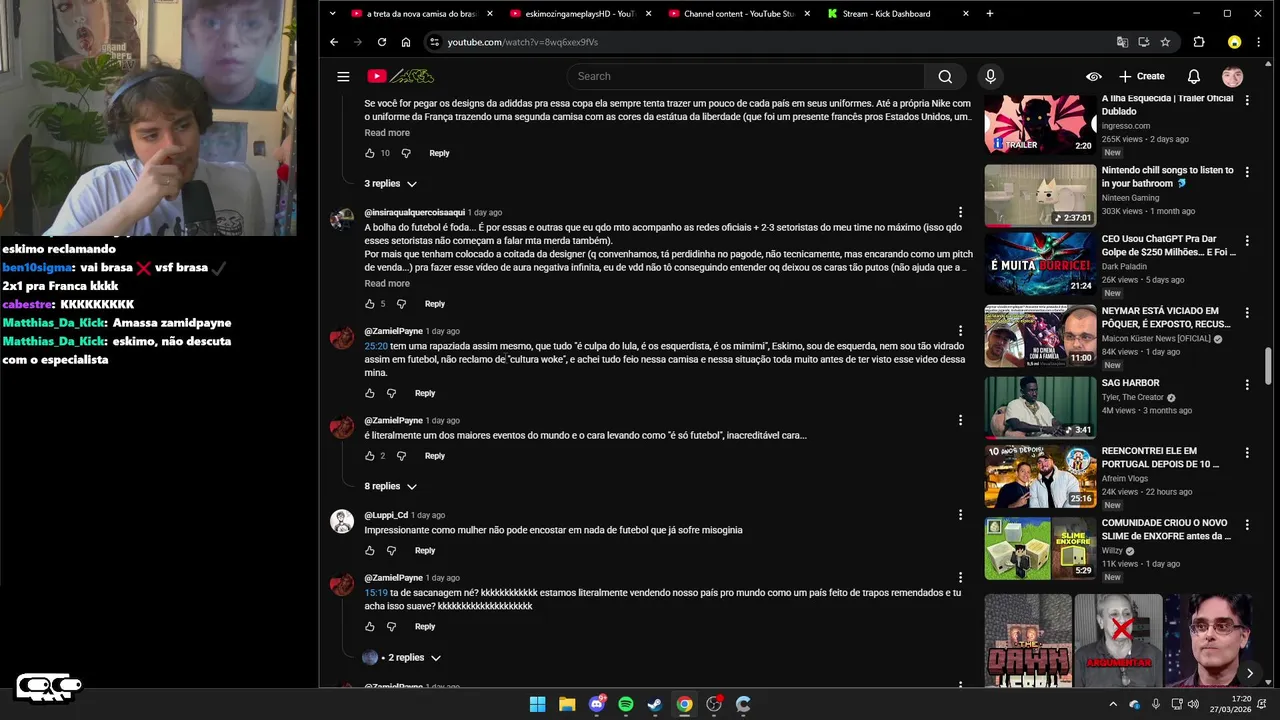Viewport: 1280px width, 720px height.
Task: Switch to eskimozingameplaysHD YouTube tab
Action: click(580, 14)
